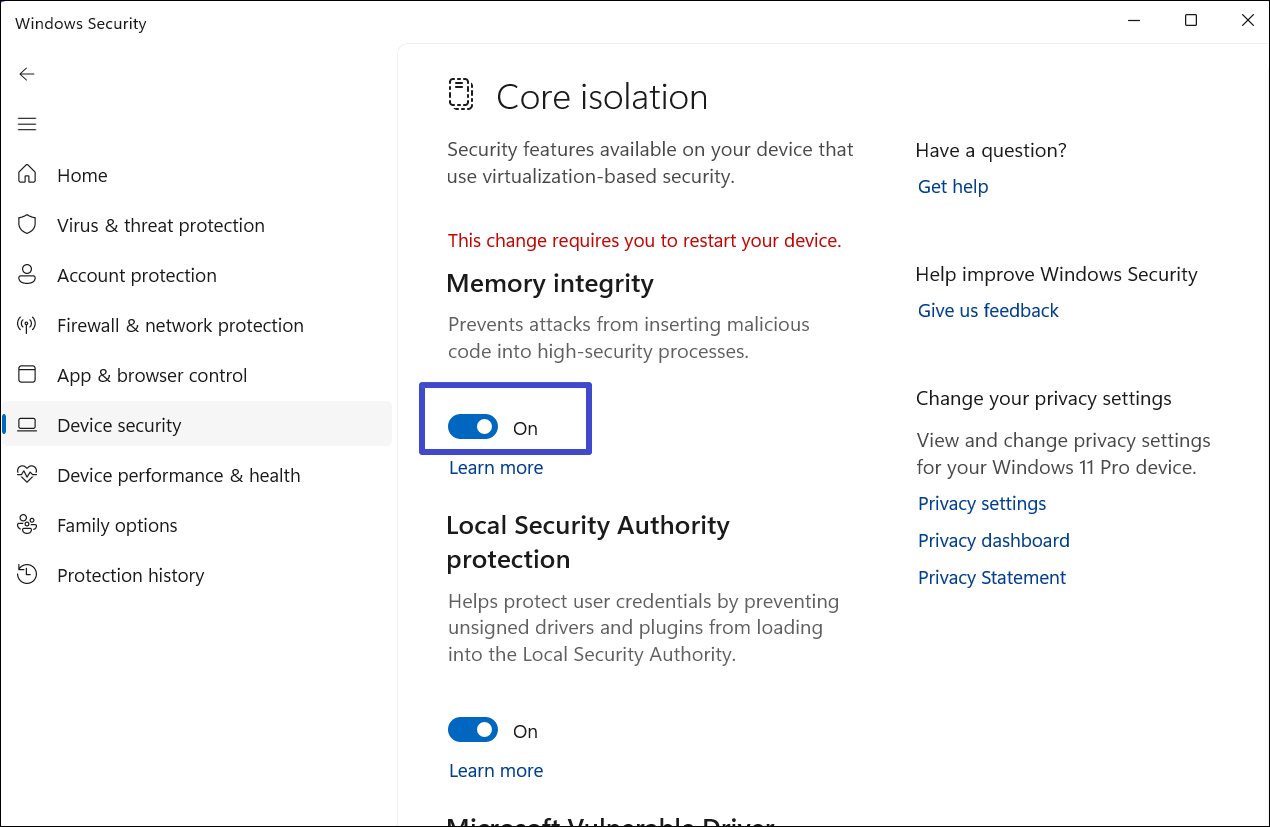View the Privacy dashboard
Screen dimensions: 1270x827
pos(993,540)
